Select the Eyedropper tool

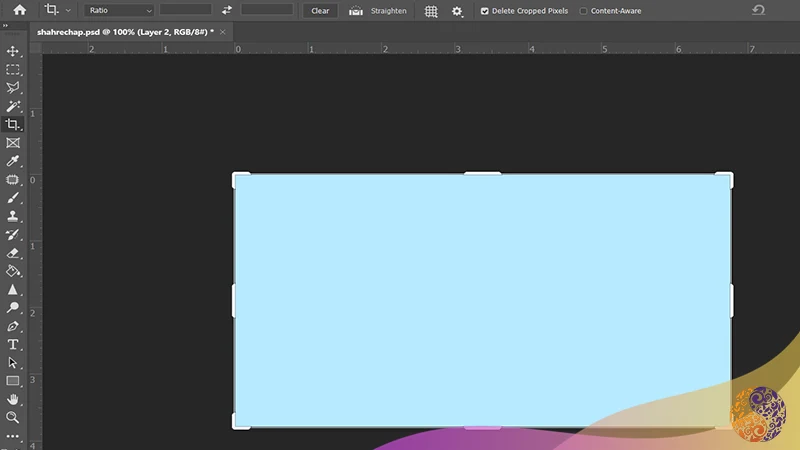(13, 161)
